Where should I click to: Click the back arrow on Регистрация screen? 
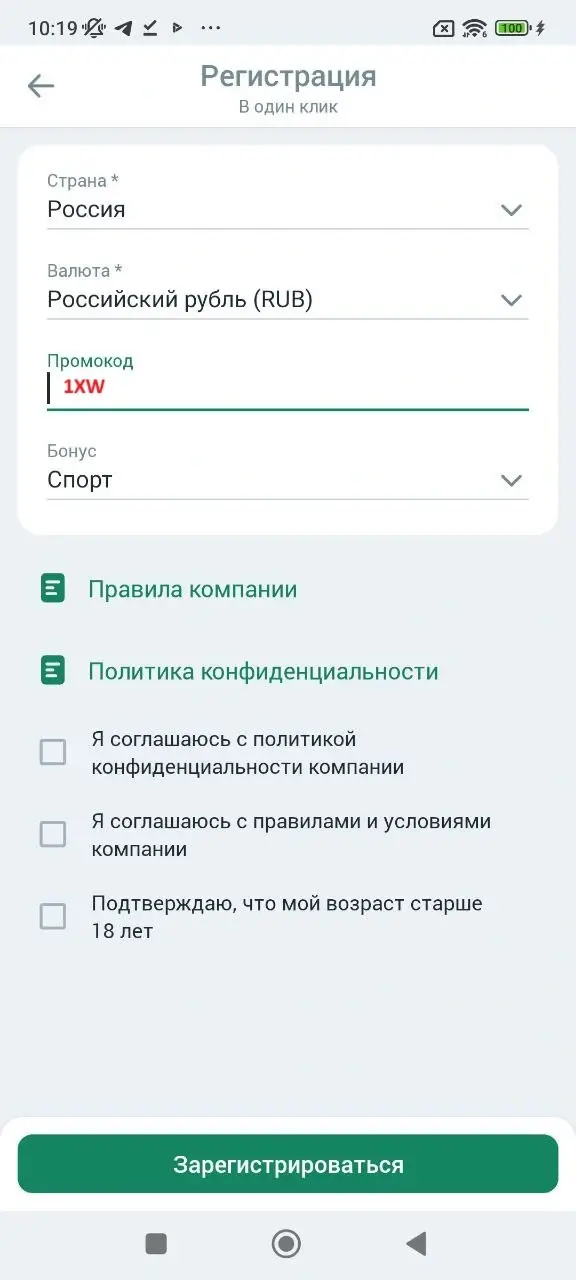point(40,85)
